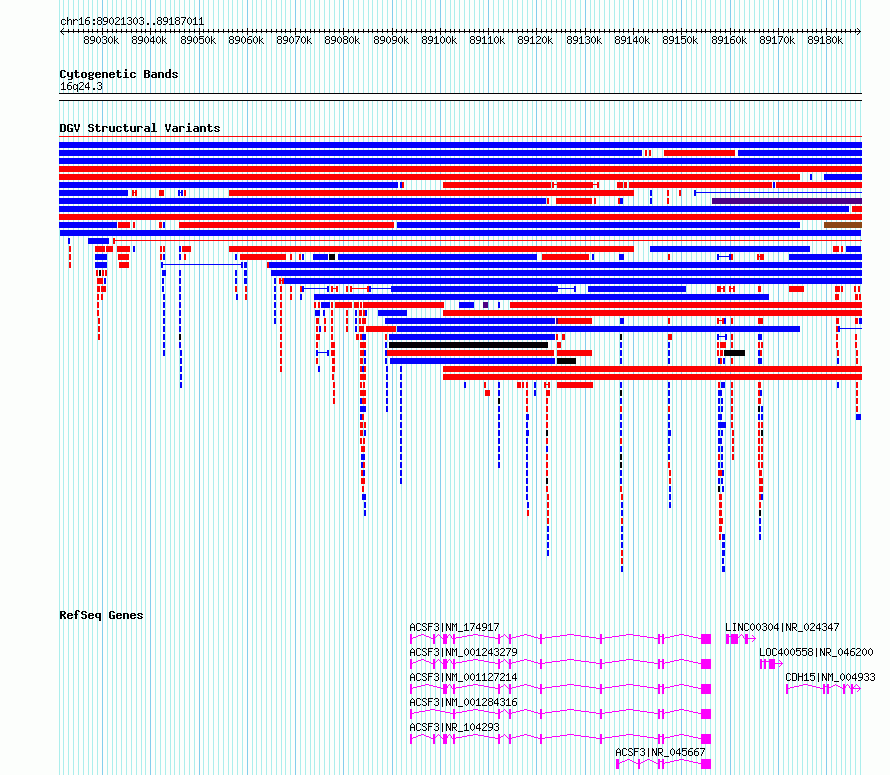The image size is (890, 775).
Task: Select the ACSF3|NR_104293 transcript label
Action: tap(454, 727)
